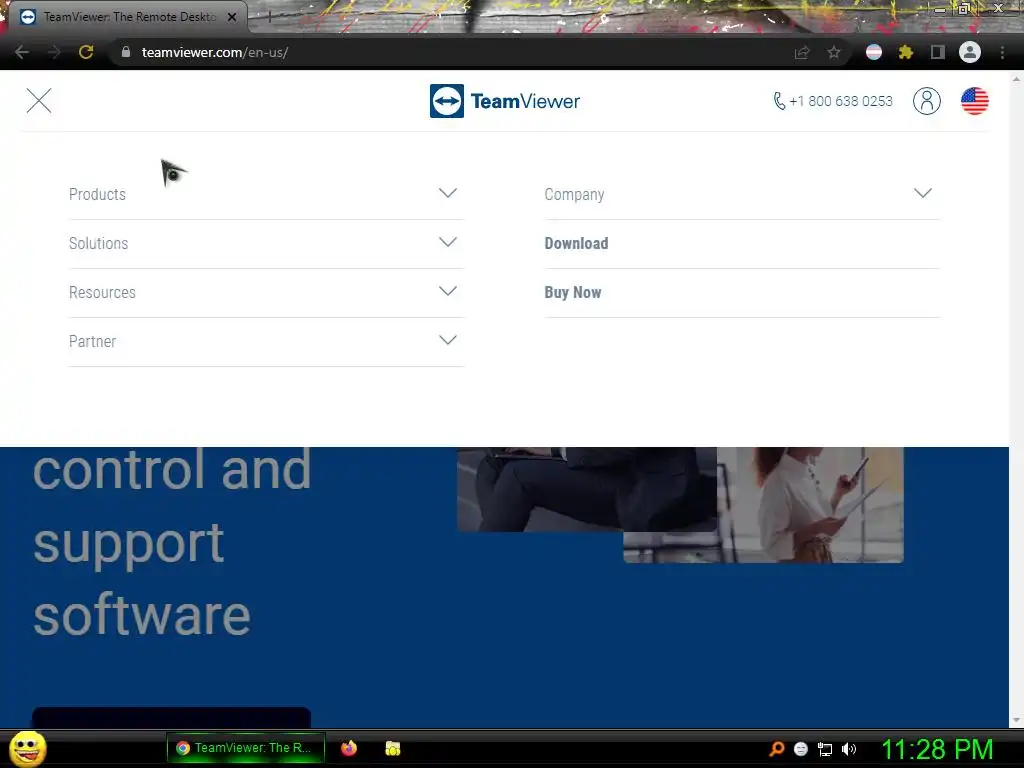View site security lock info
Image resolution: width=1024 pixels, height=768 pixels.
(x=126, y=52)
